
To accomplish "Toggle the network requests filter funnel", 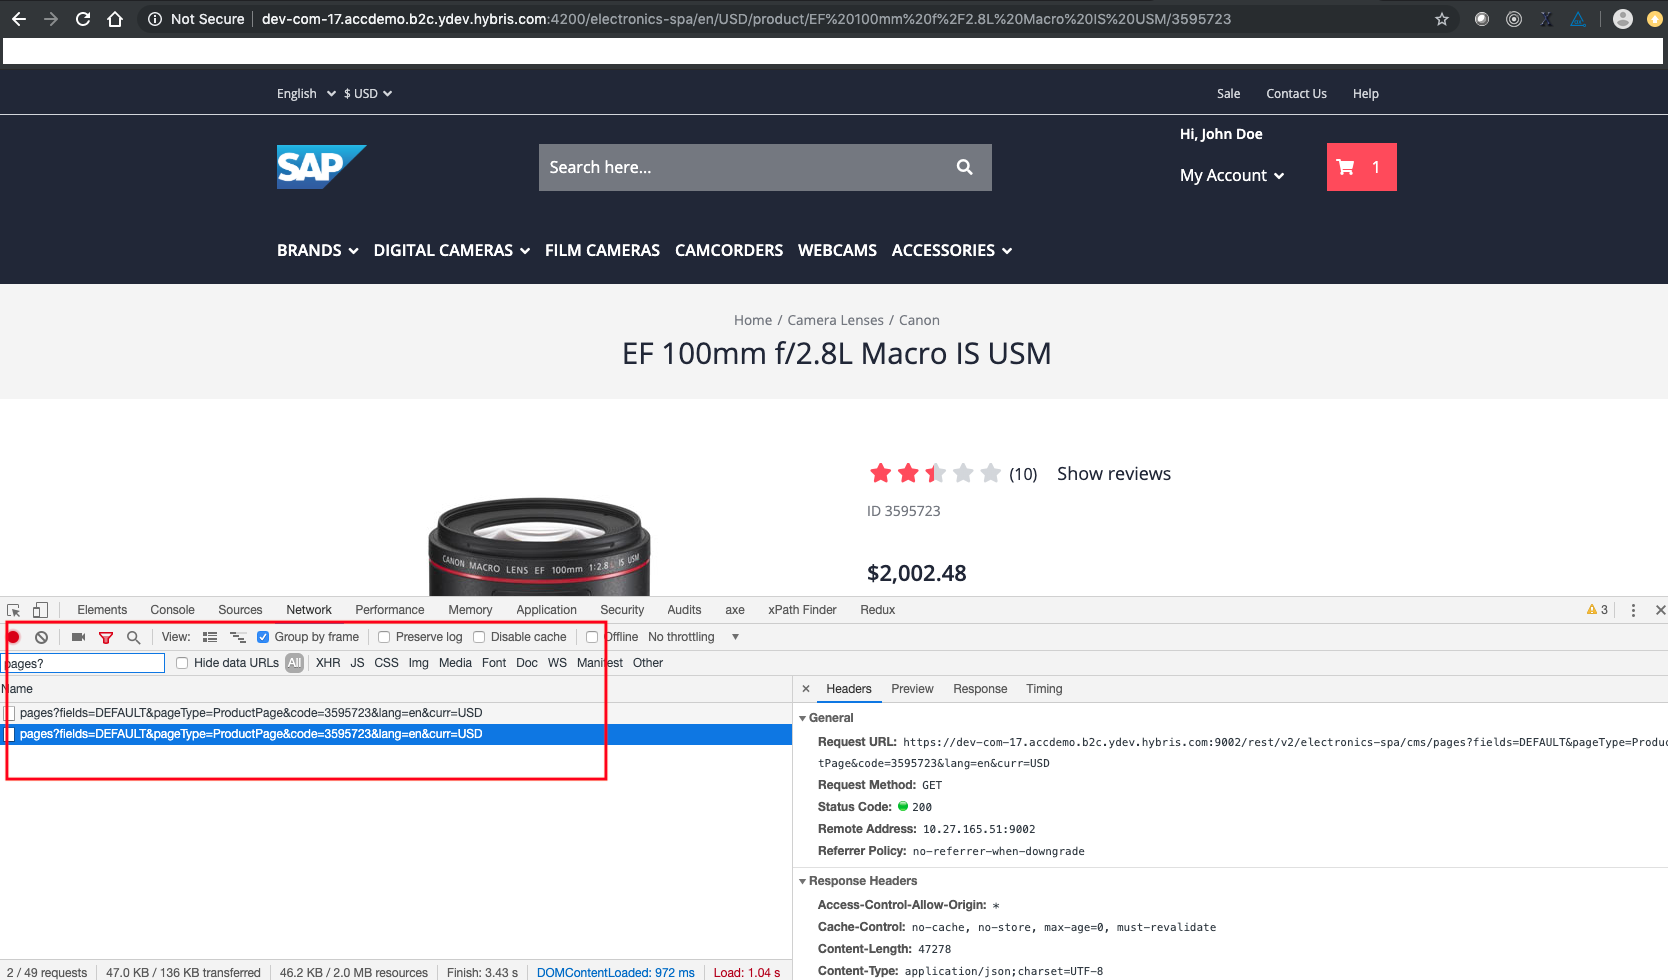I will point(106,637).
